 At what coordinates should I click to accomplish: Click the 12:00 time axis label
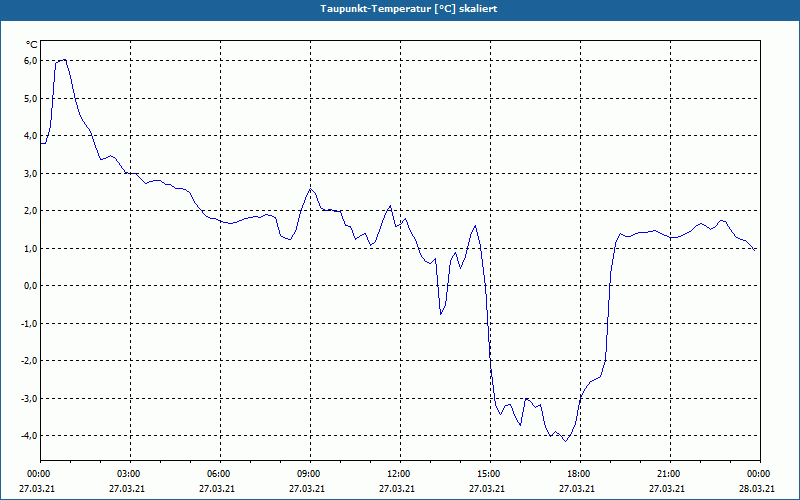398,474
